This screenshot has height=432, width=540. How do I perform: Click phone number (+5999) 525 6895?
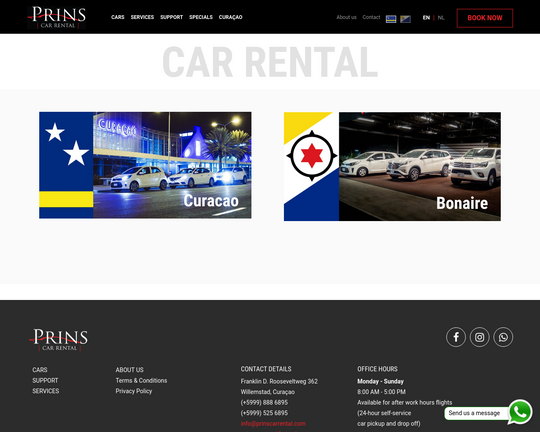tap(264, 413)
